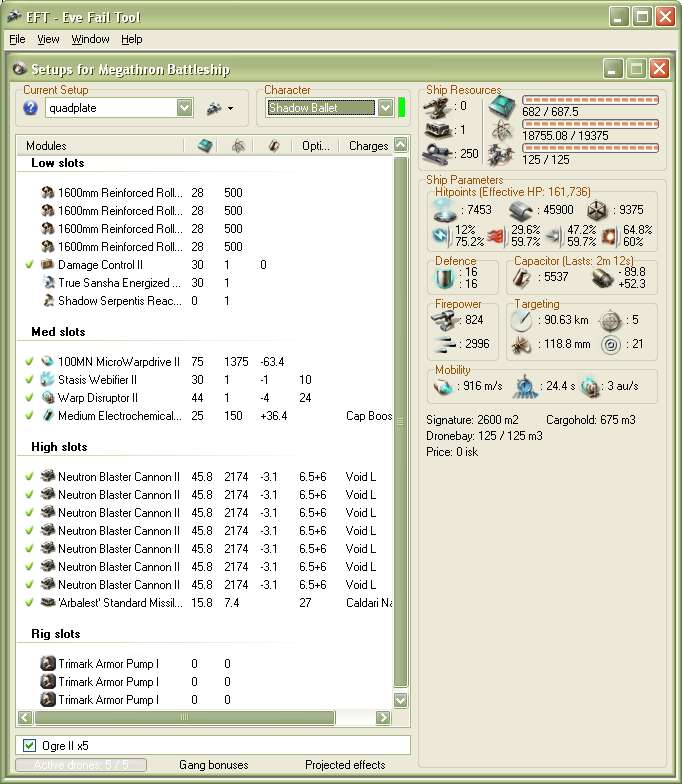The height and width of the screenshot is (784, 682).
Task: Open the Character Shadow Ballet dropdown
Action: tap(385, 108)
